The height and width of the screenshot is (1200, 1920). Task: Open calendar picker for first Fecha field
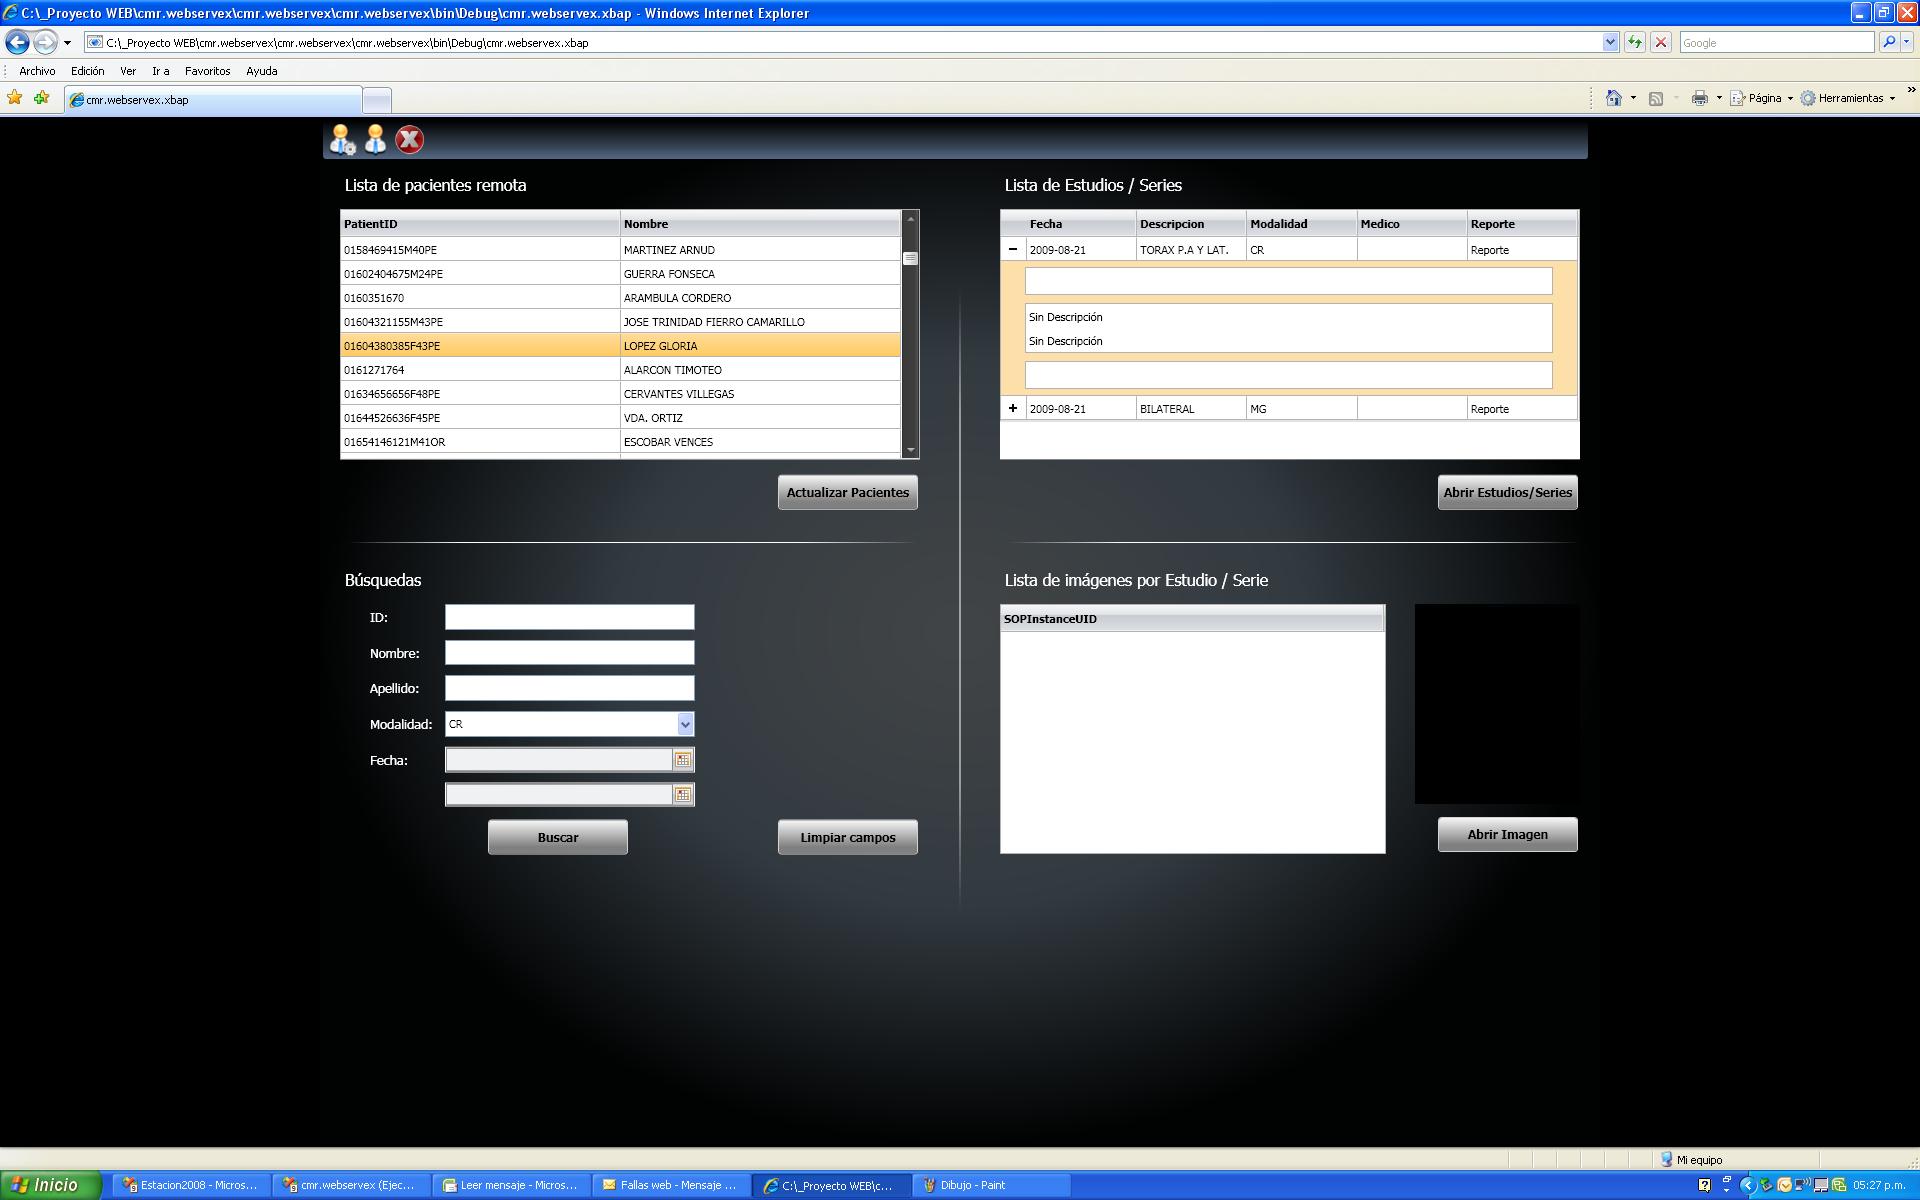(683, 760)
